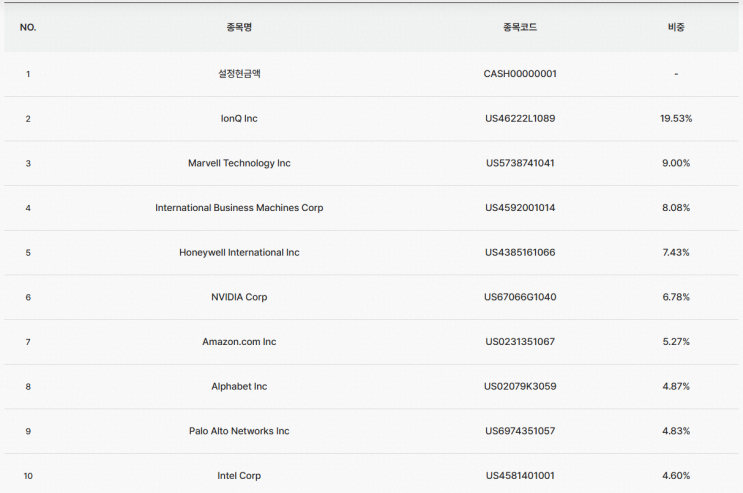Select the 설정현금액 name cell
743x493 pixels.
(239, 73)
